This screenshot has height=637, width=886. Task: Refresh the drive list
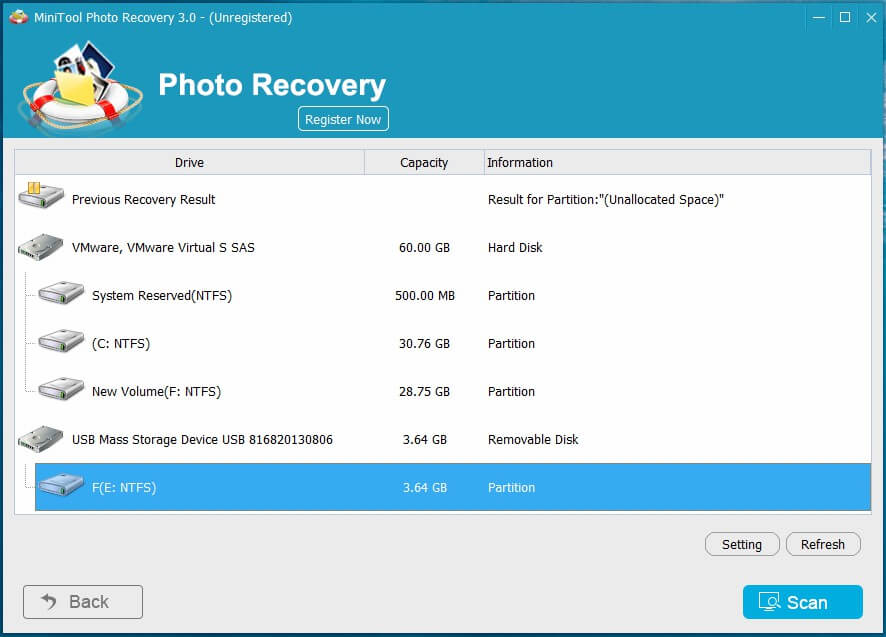pos(823,544)
